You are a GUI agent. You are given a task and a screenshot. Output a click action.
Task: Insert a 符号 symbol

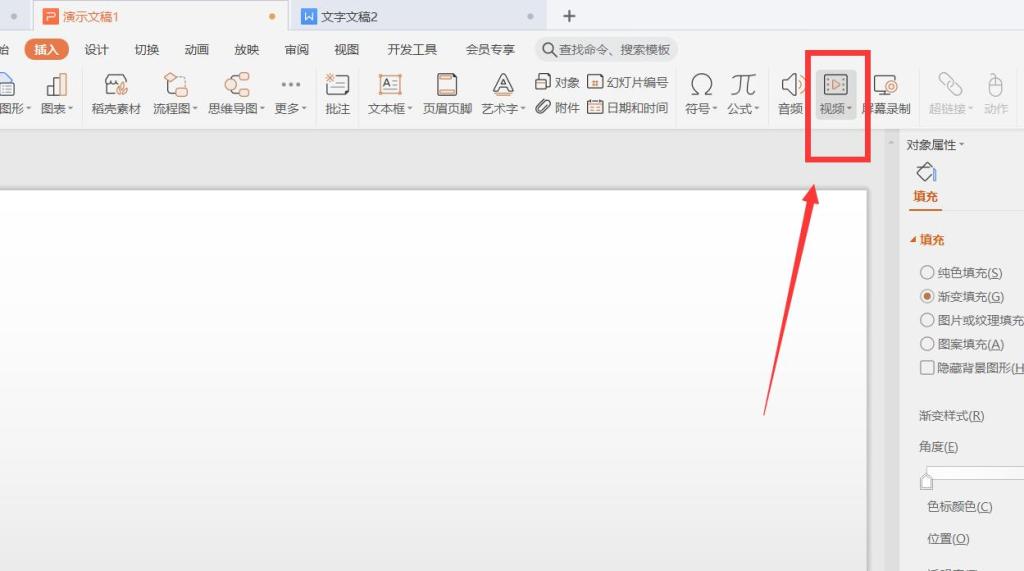click(x=701, y=94)
